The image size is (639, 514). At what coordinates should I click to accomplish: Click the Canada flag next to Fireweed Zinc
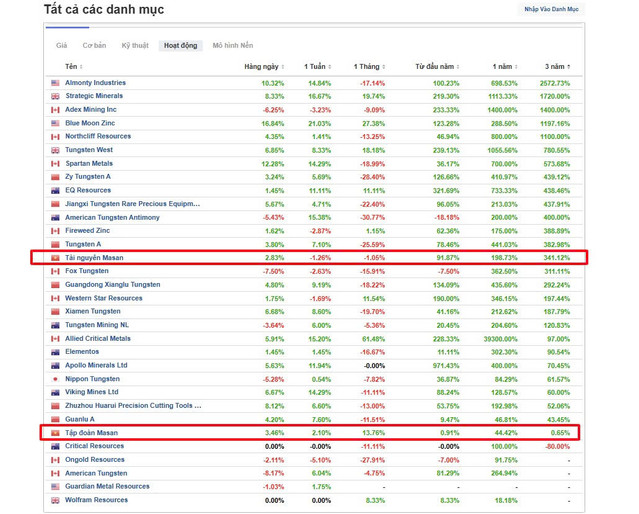56,231
